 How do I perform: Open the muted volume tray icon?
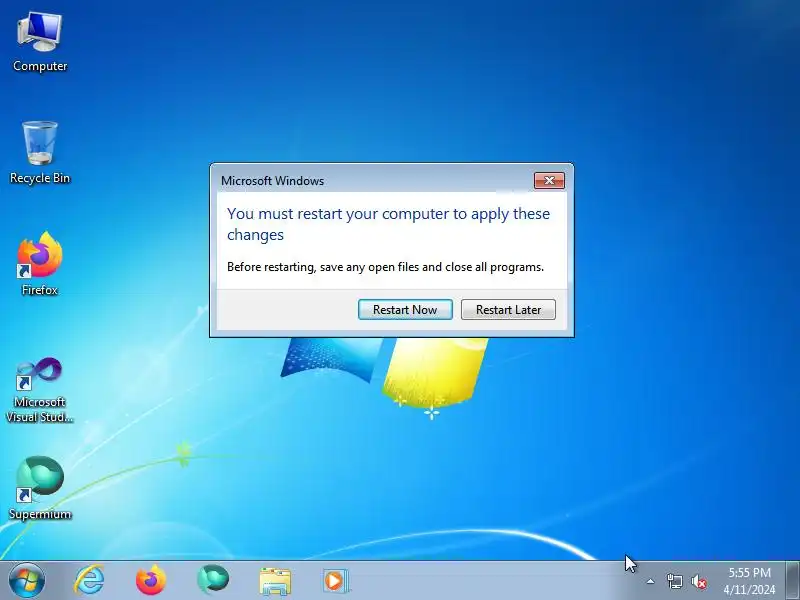[699, 581]
